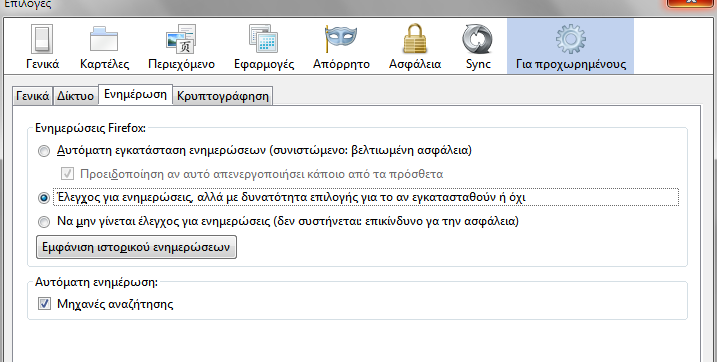Screen dimensions: 717x362
Task: Switch to the Κρυπτογράφηση sub-tab
Action: [x=223, y=96]
